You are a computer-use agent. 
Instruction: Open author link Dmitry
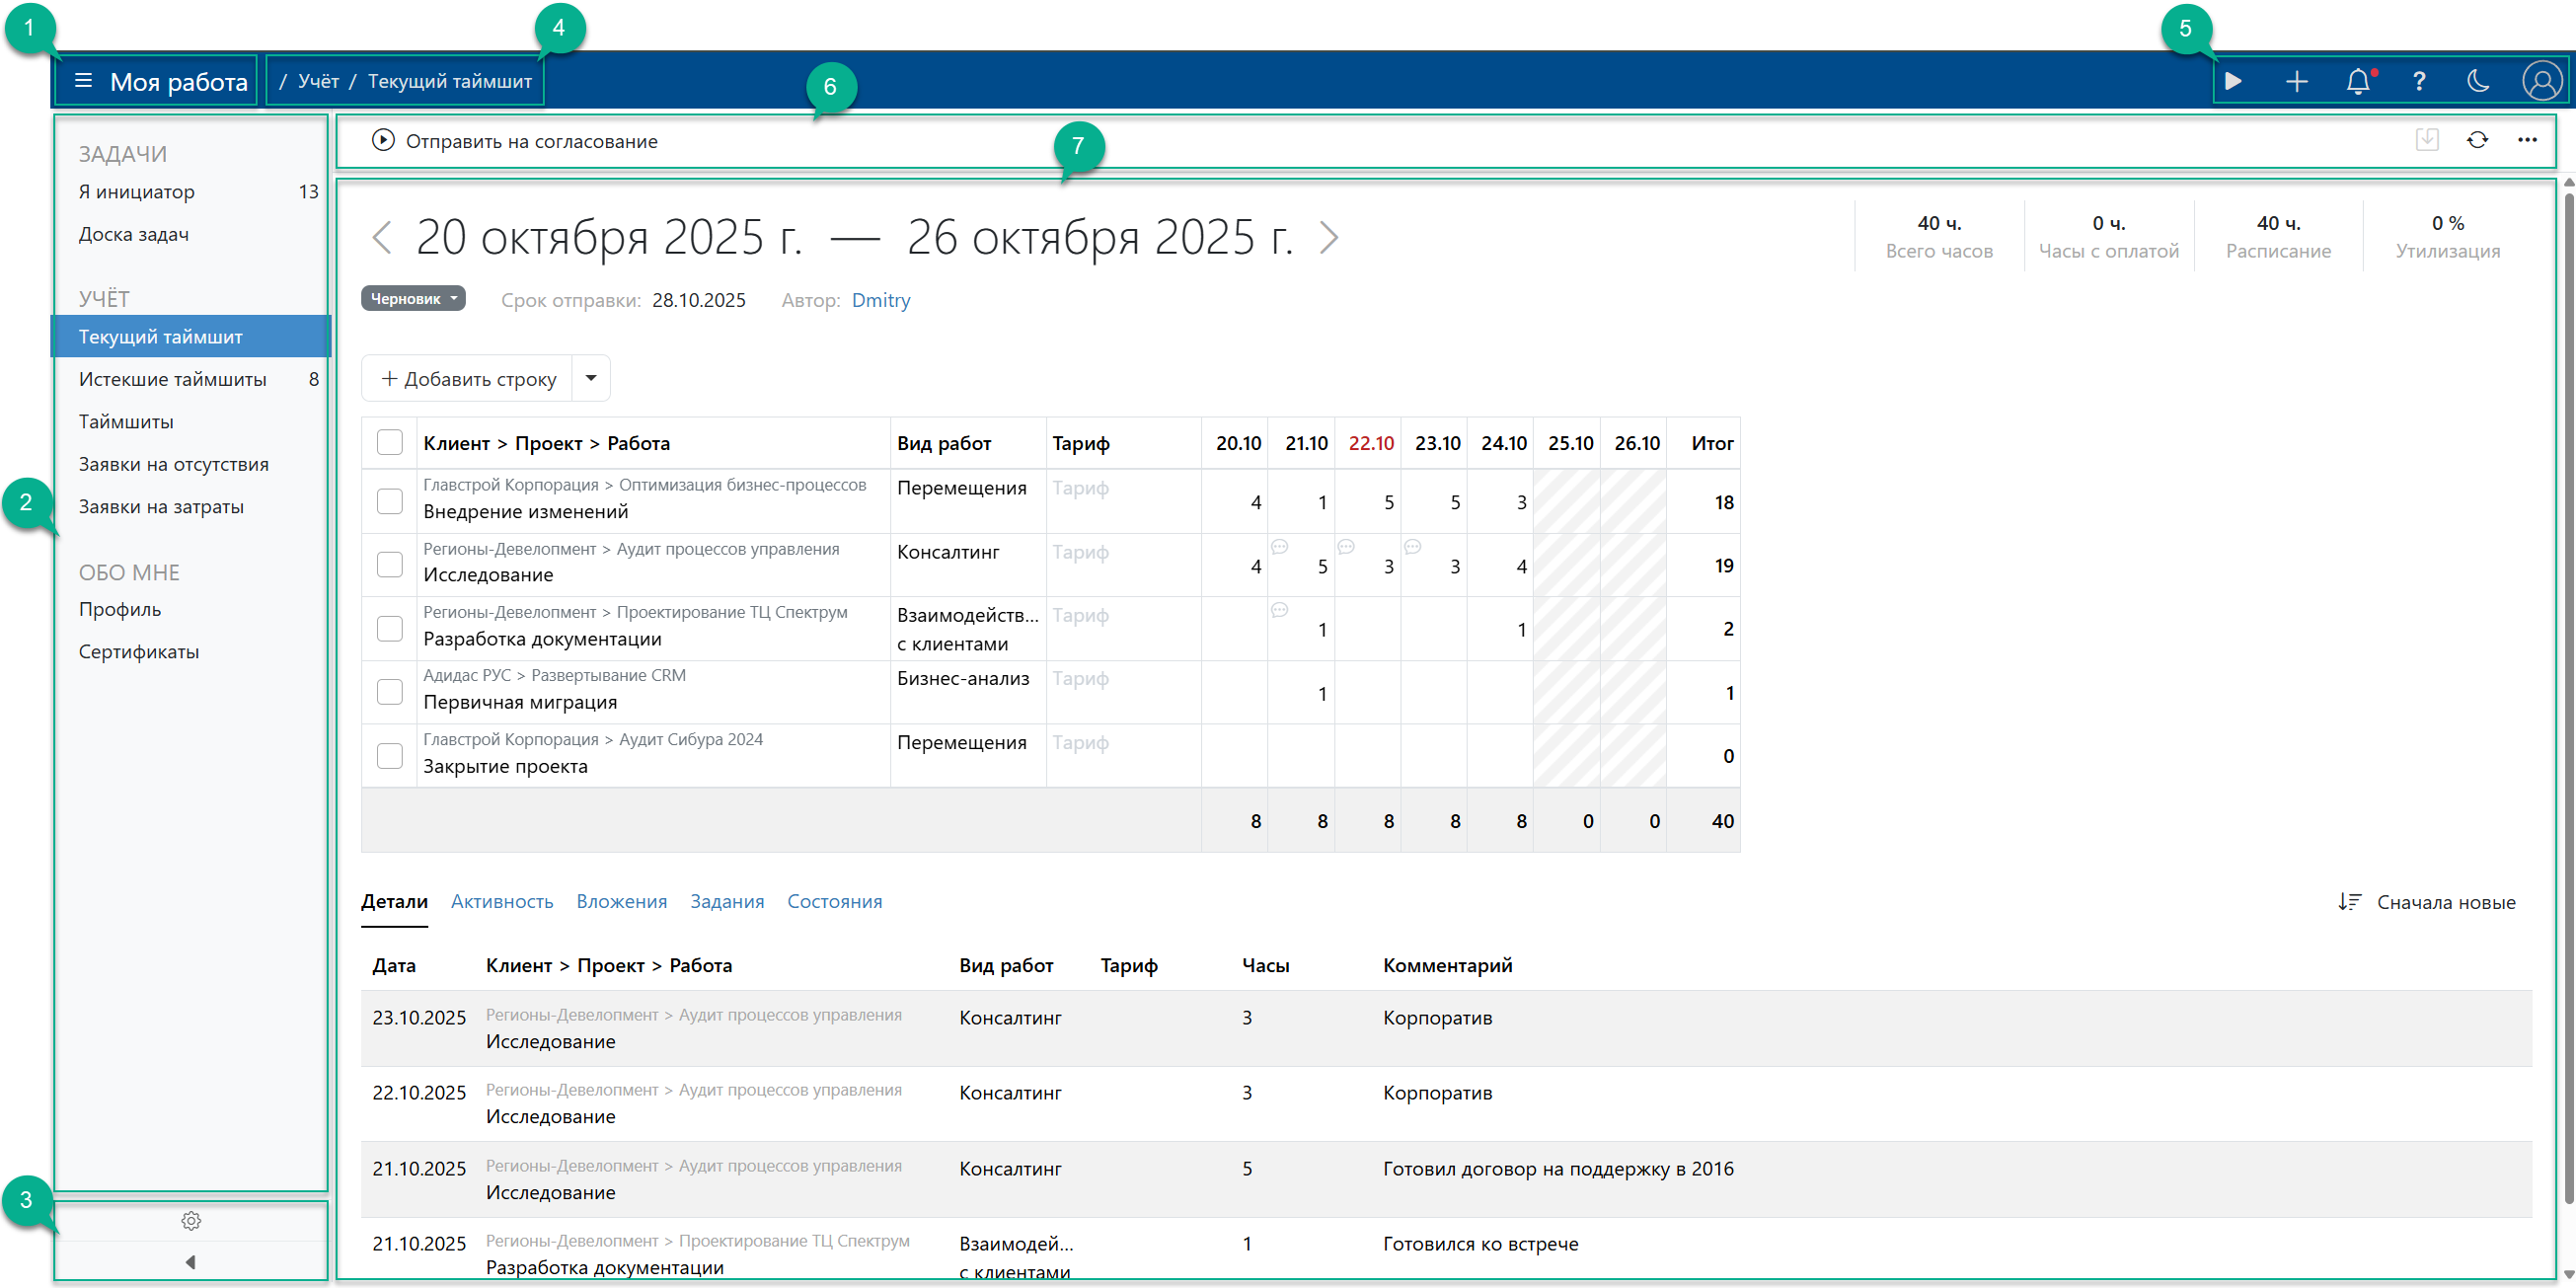point(880,300)
